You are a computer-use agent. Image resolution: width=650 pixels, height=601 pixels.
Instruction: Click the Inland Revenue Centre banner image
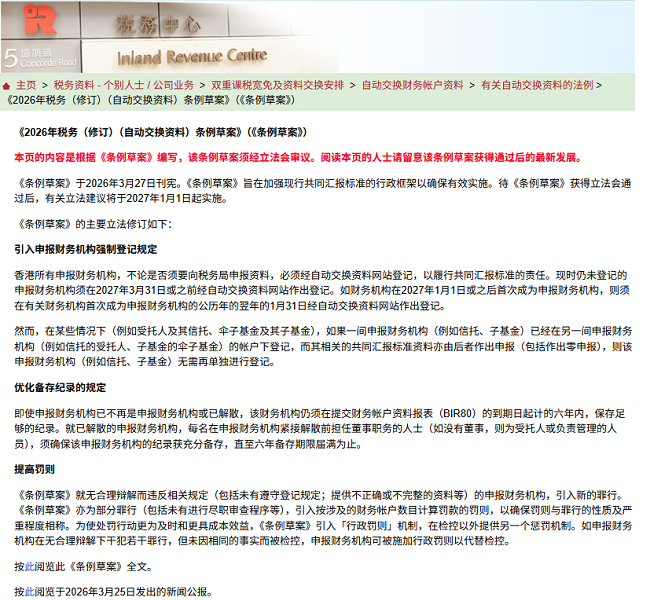192,55
